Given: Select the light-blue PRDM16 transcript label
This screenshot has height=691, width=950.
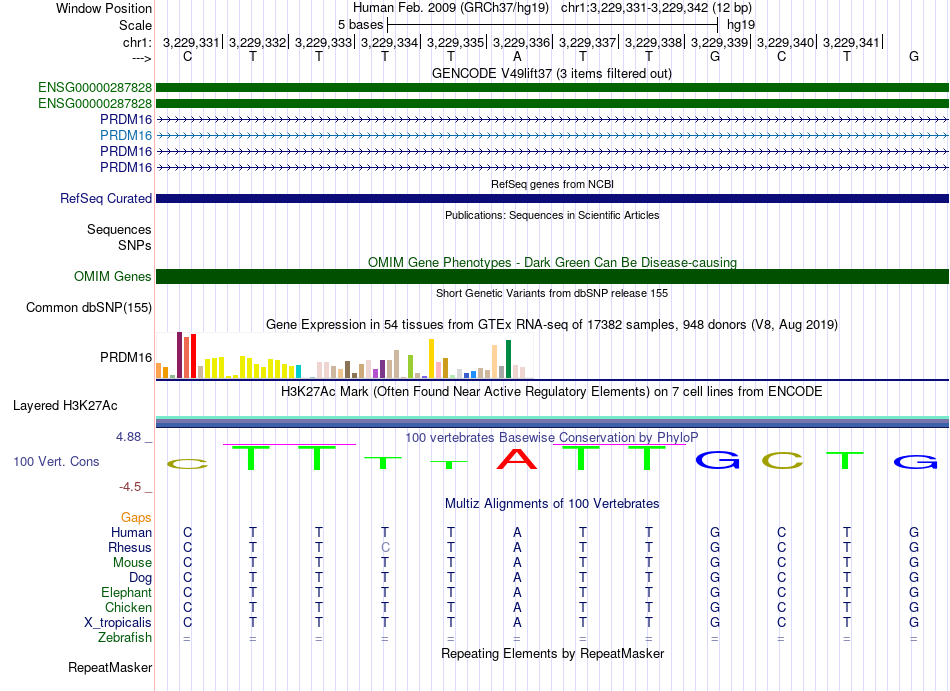Looking at the screenshot, I should click(126, 135).
